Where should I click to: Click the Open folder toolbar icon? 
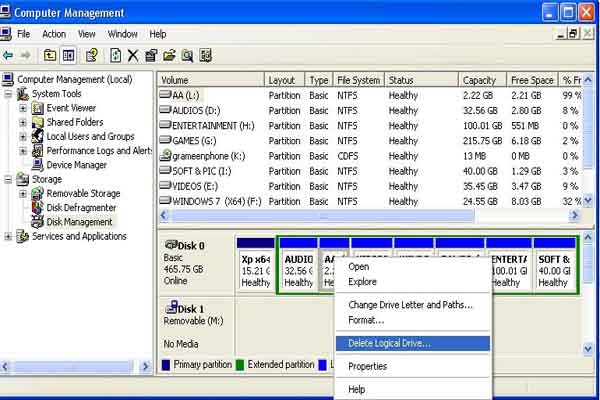point(169,55)
